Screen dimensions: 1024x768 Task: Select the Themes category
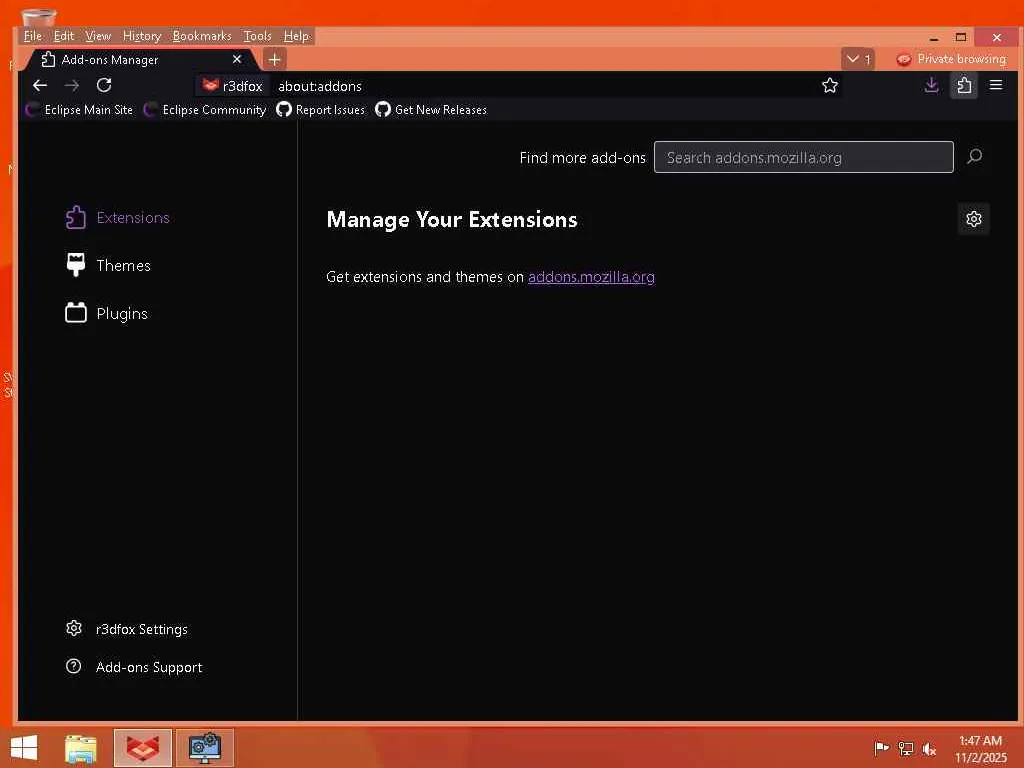coord(108,265)
